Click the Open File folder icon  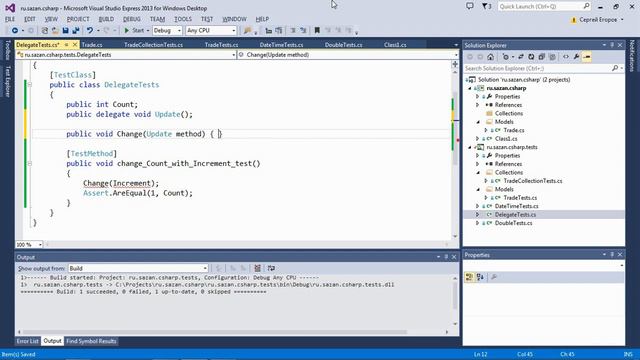55,31
